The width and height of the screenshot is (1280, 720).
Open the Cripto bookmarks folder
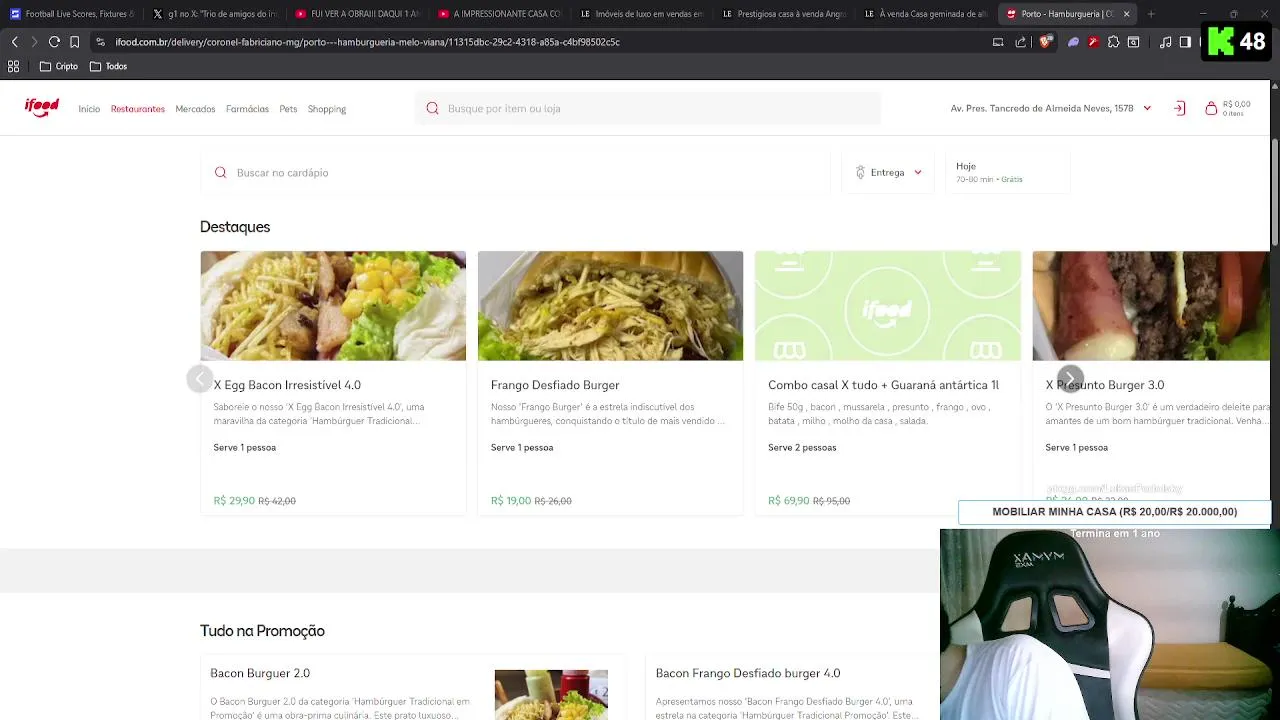pyautogui.click(x=58, y=66)
